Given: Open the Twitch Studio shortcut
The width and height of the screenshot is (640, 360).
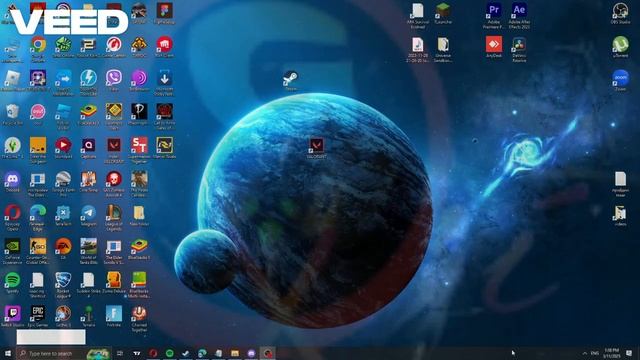Looking at the screenshot, I should coord(12,314).
